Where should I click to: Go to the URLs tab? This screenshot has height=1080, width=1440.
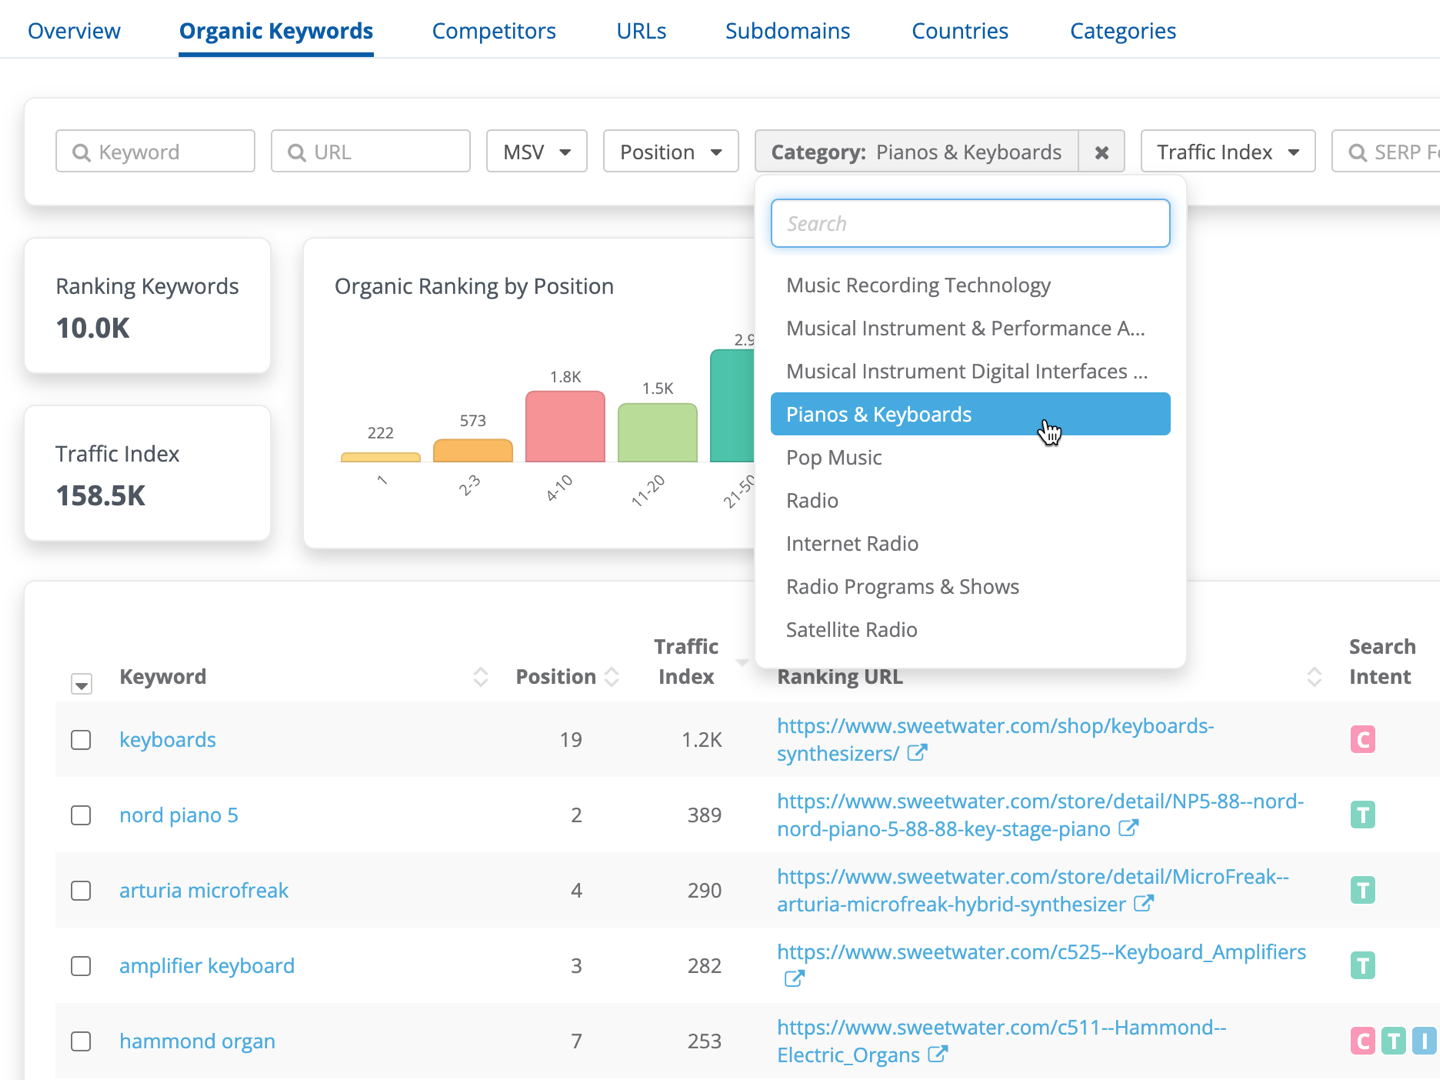(641, 31)
